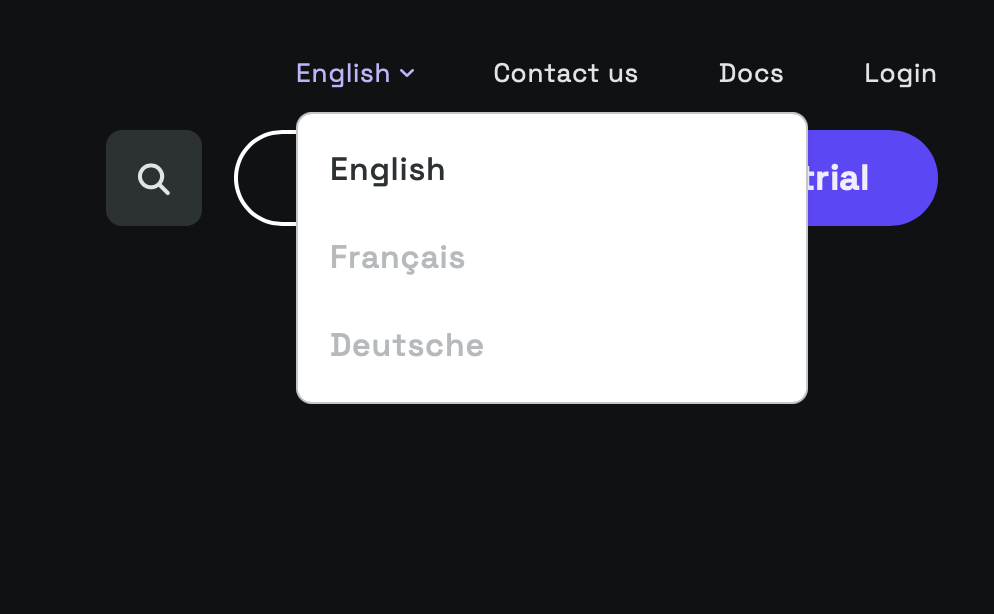
Task: Open the Contact us page
Action: coord(565,73)
